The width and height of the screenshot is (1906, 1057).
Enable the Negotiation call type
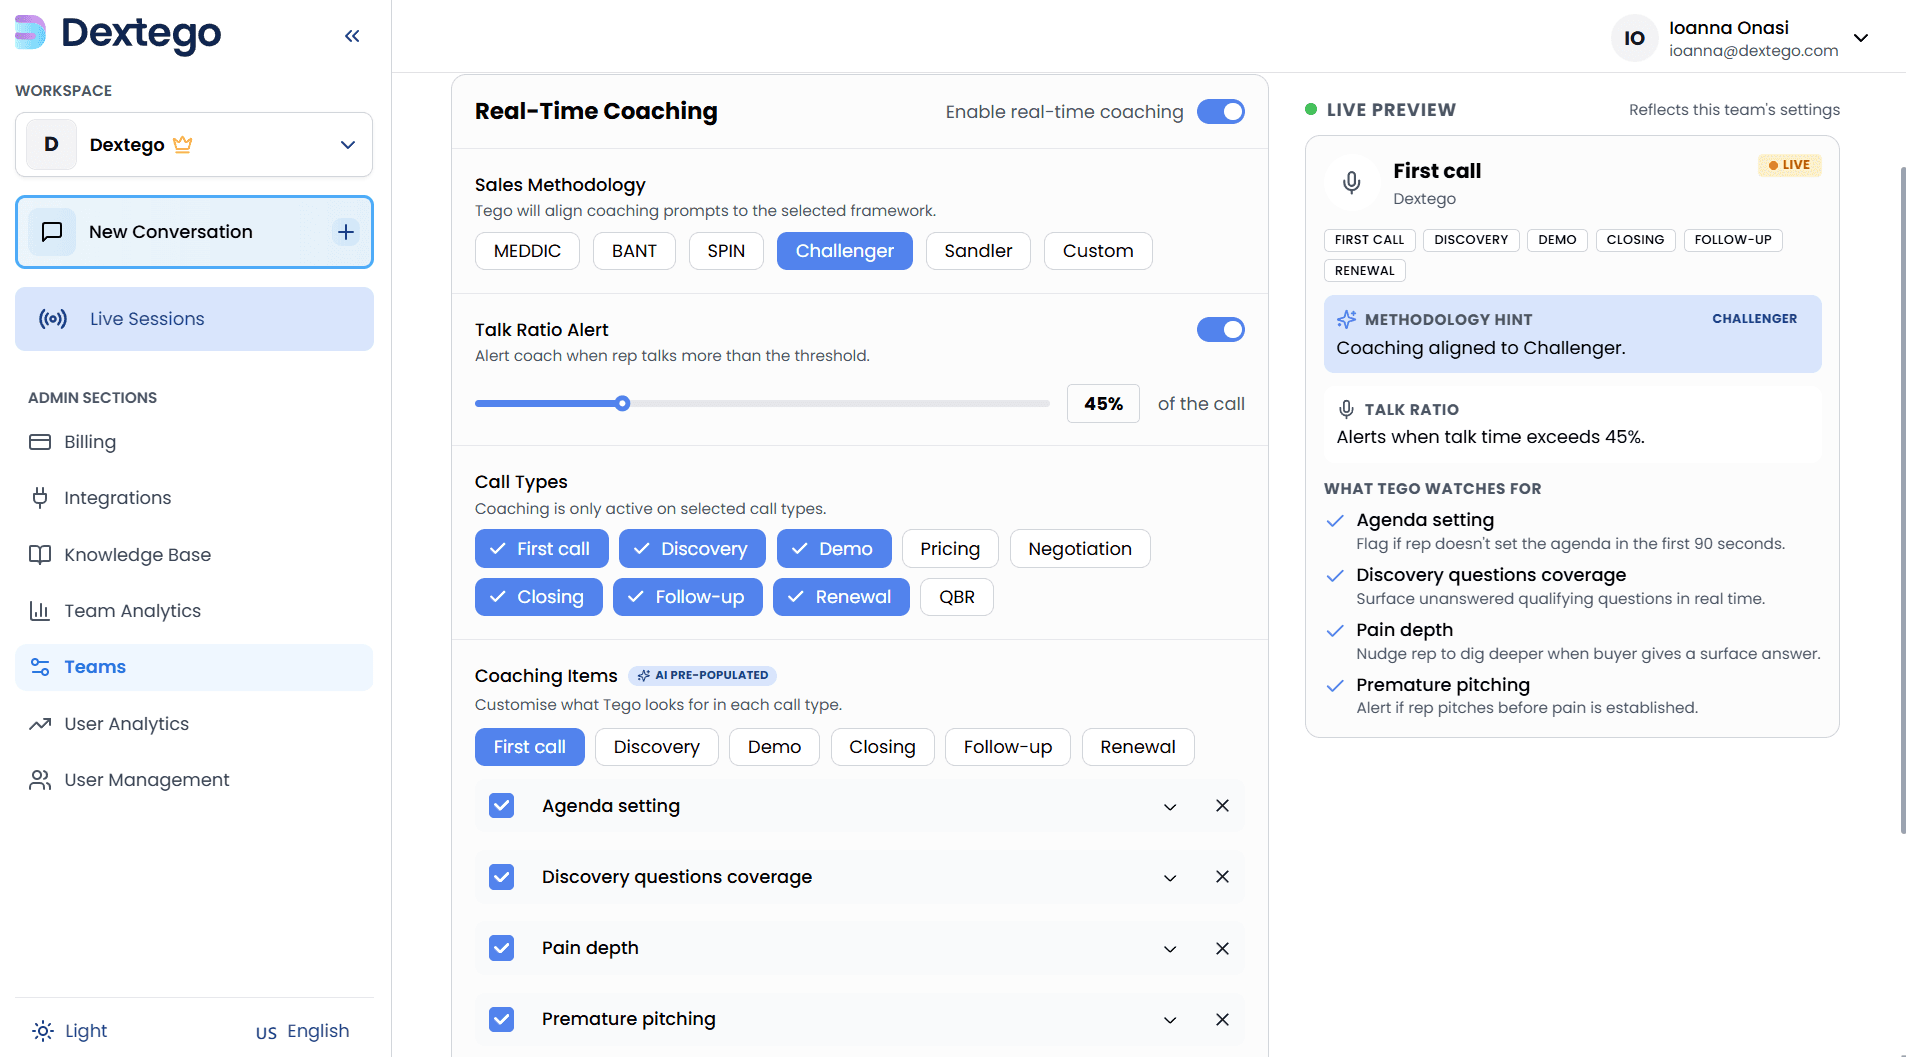pyautogui.click(x=1080, y=549)
